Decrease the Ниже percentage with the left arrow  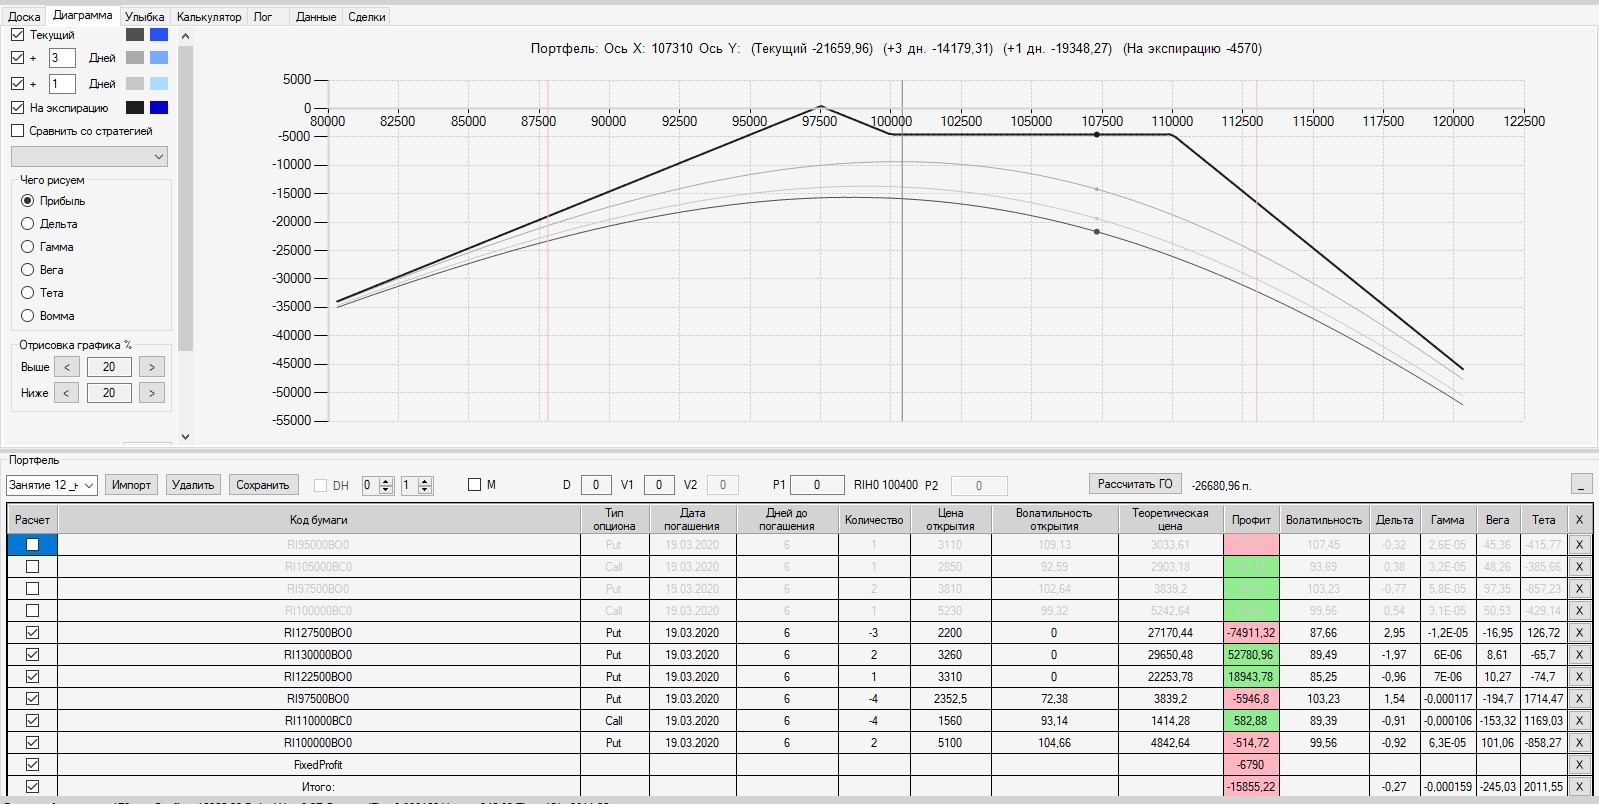(67, 393)
